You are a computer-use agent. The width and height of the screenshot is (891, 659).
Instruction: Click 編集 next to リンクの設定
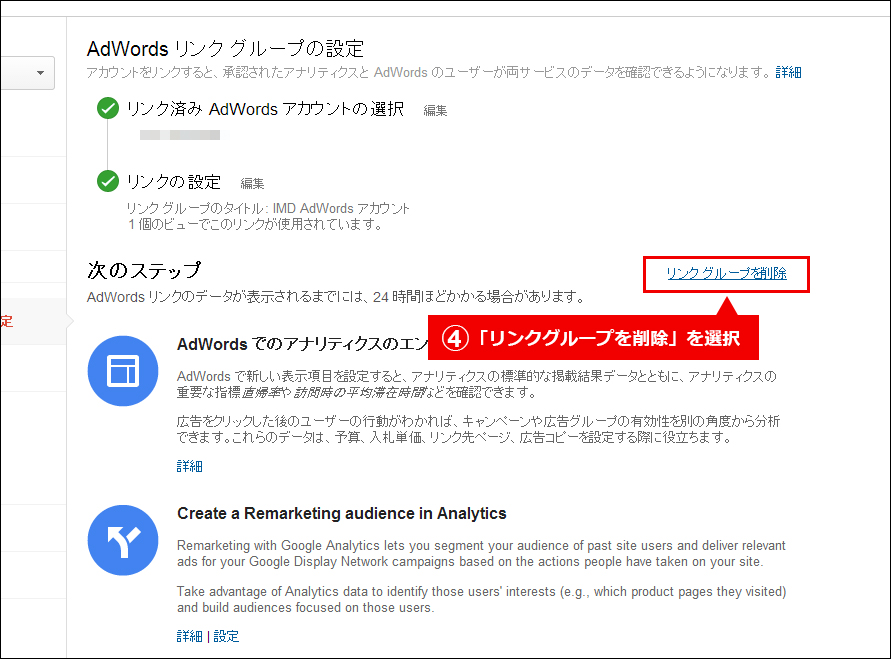(x=252, y=183)
